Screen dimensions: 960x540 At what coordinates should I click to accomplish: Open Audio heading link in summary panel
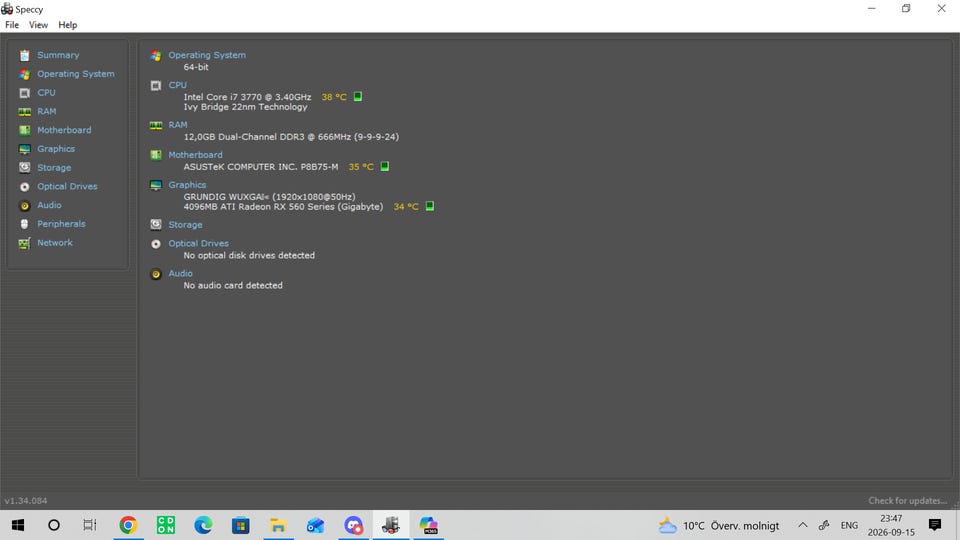point(180,274)
